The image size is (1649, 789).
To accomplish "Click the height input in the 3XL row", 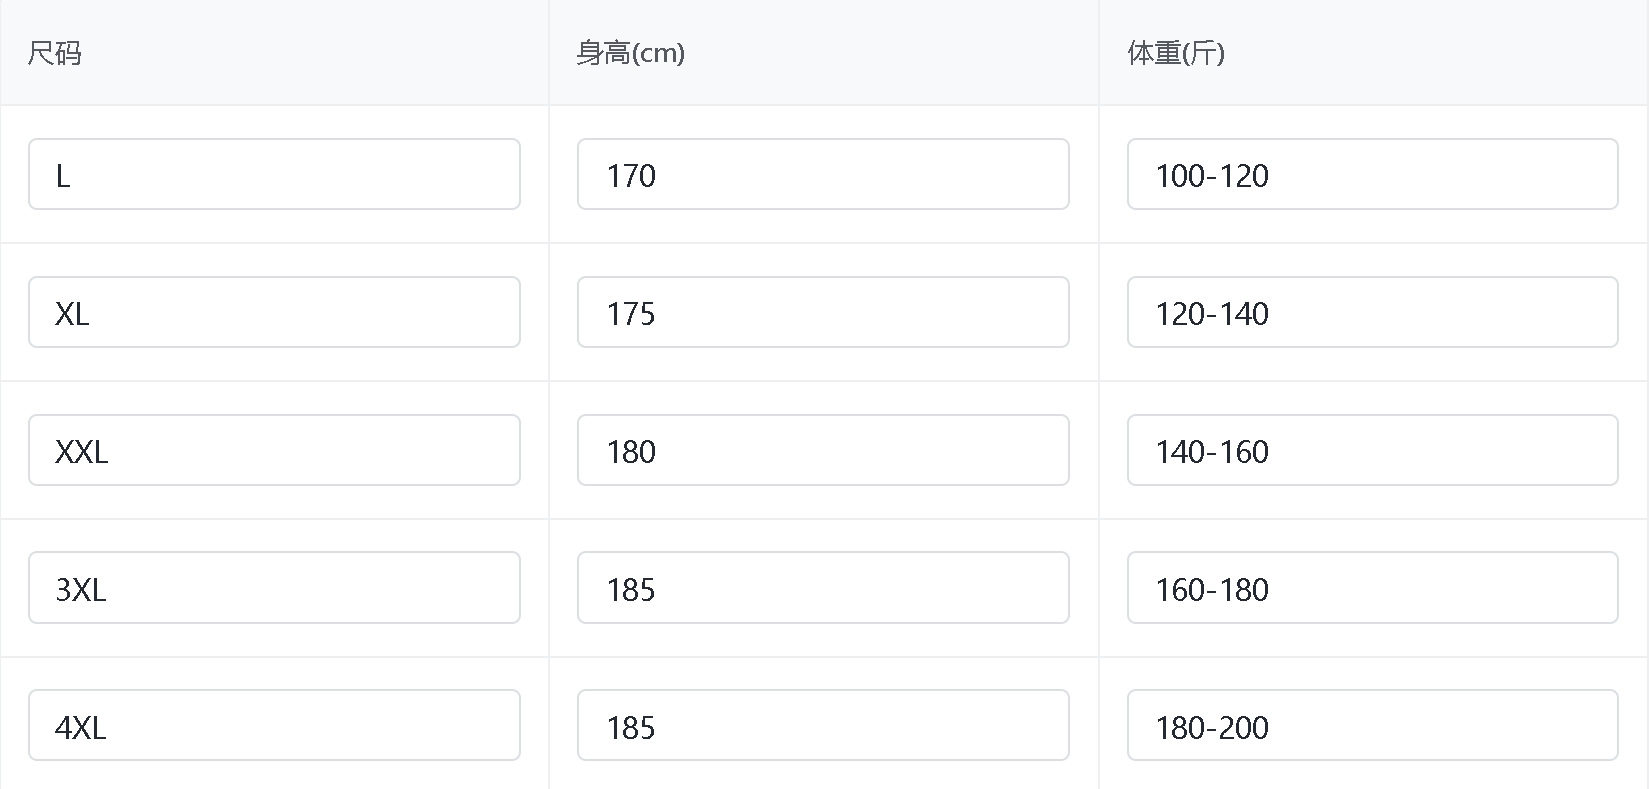I will pos(823,588).
